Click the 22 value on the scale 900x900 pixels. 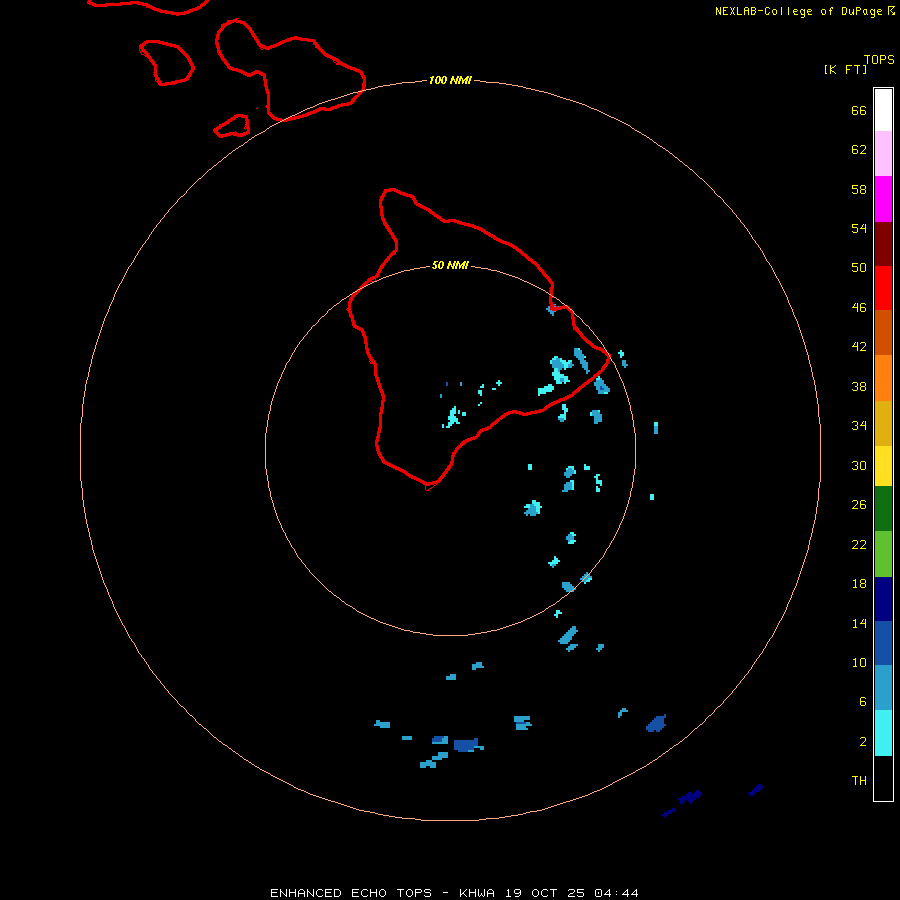pyautogui.click(x=859, y=544)
